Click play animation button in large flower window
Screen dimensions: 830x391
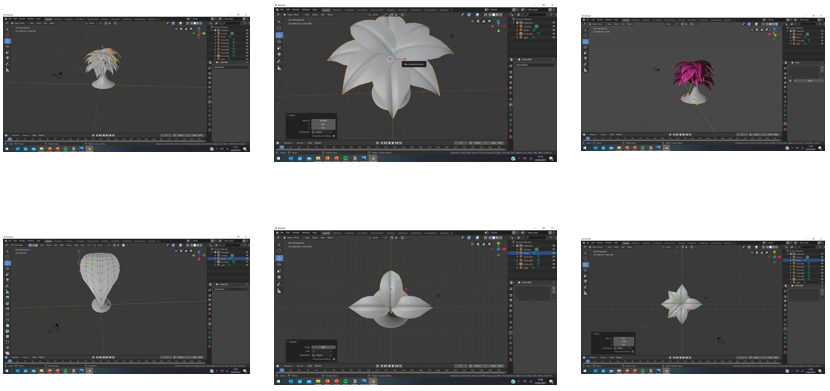[x=393, y=143]
